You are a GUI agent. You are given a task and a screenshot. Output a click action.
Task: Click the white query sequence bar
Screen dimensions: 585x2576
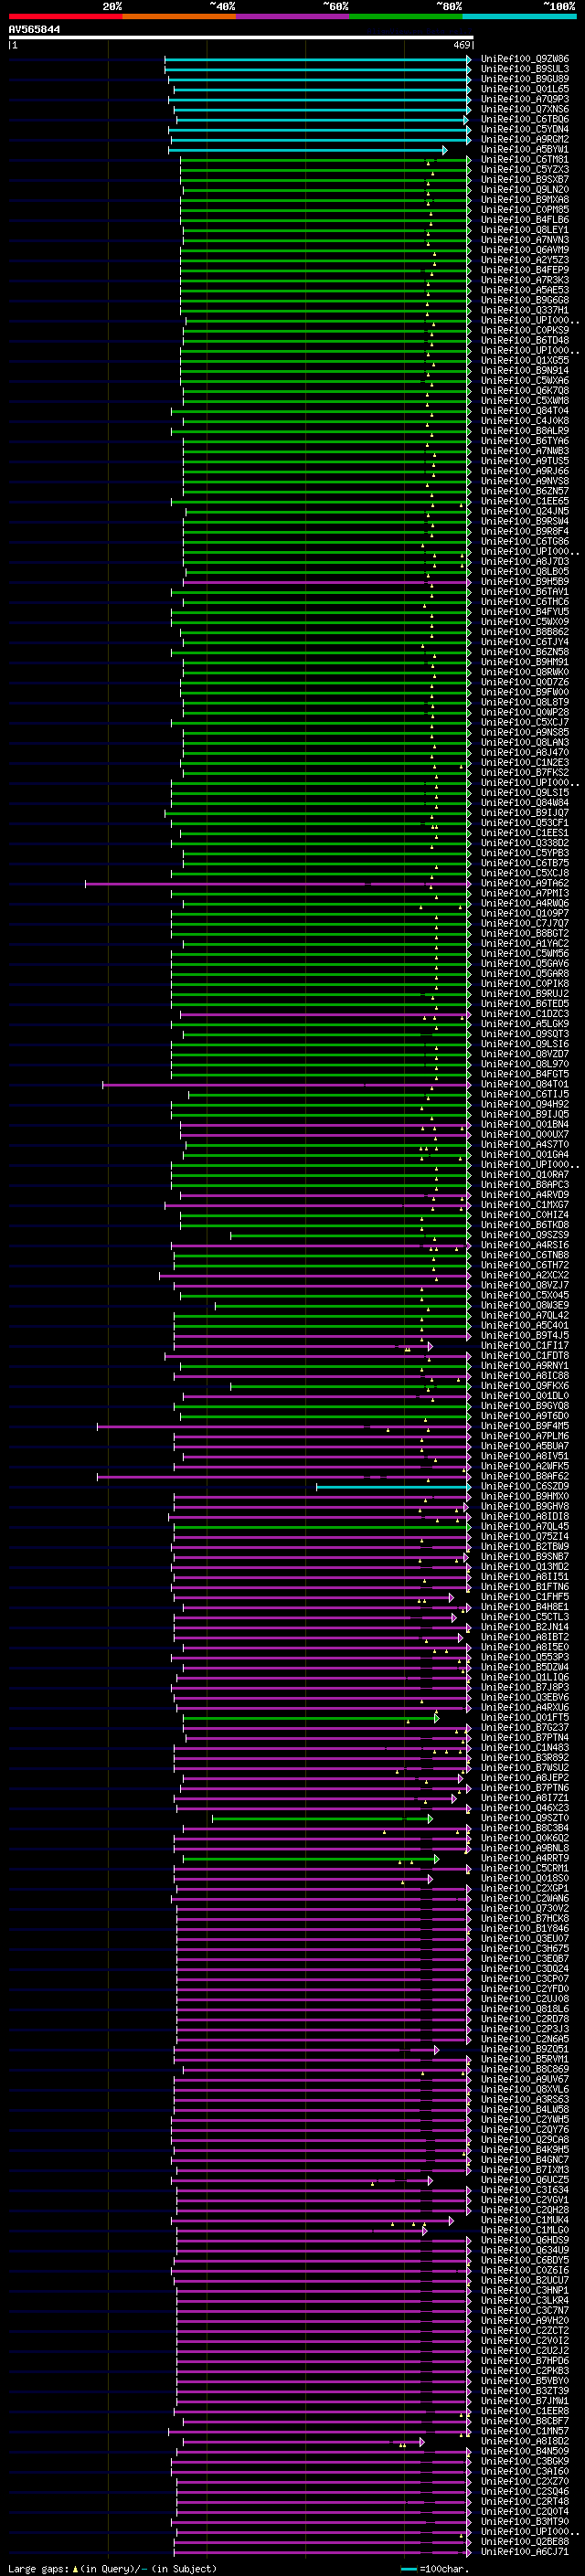[x=241, y=38]
